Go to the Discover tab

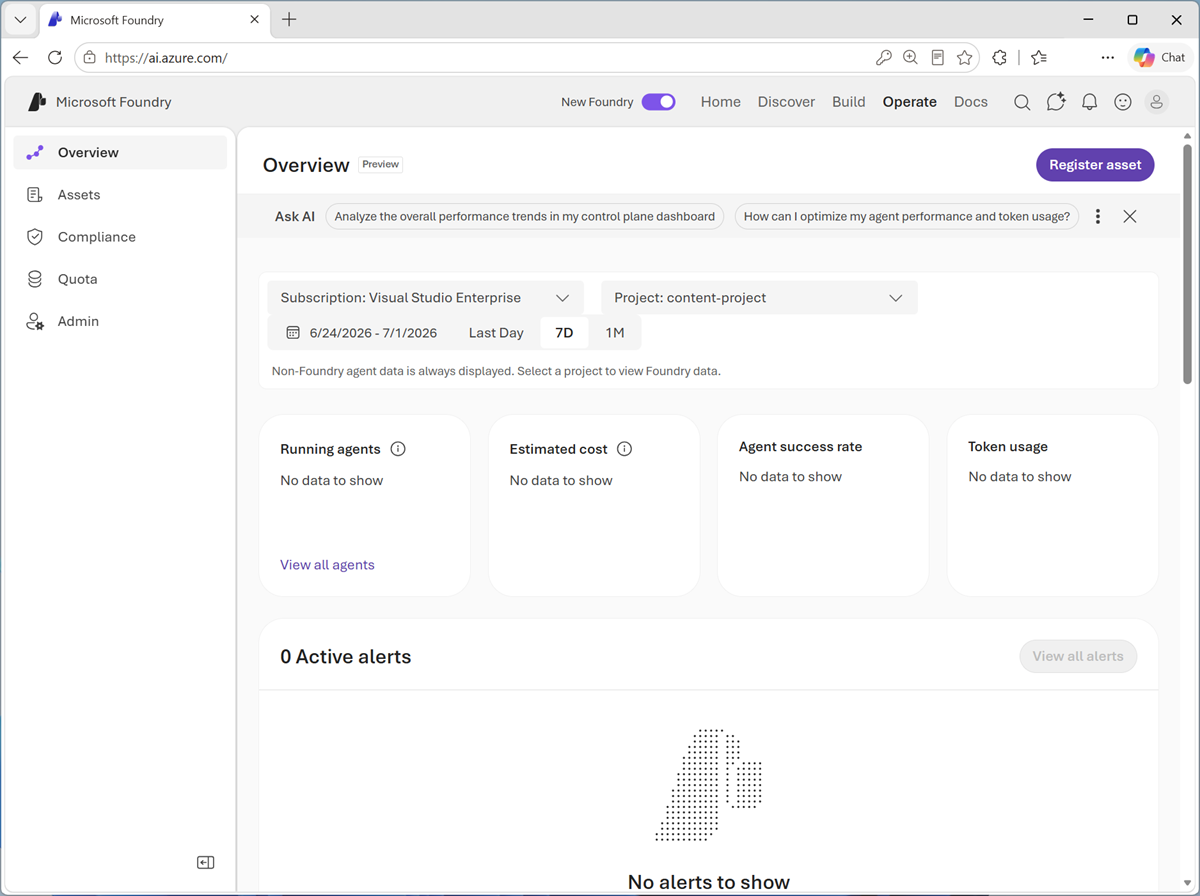click(786, 102)
